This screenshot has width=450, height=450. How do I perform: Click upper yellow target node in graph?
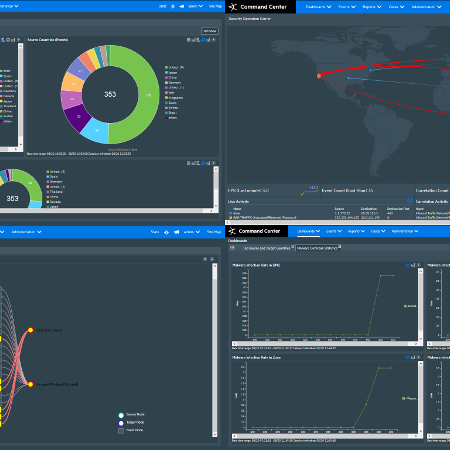30,330
